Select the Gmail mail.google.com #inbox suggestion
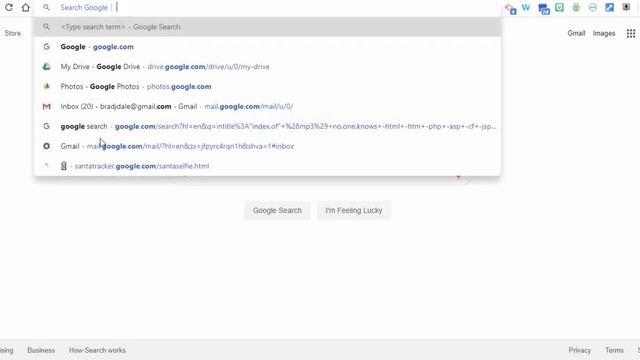Viewport: 640px width, 360px height. click(x=268, y=146)
